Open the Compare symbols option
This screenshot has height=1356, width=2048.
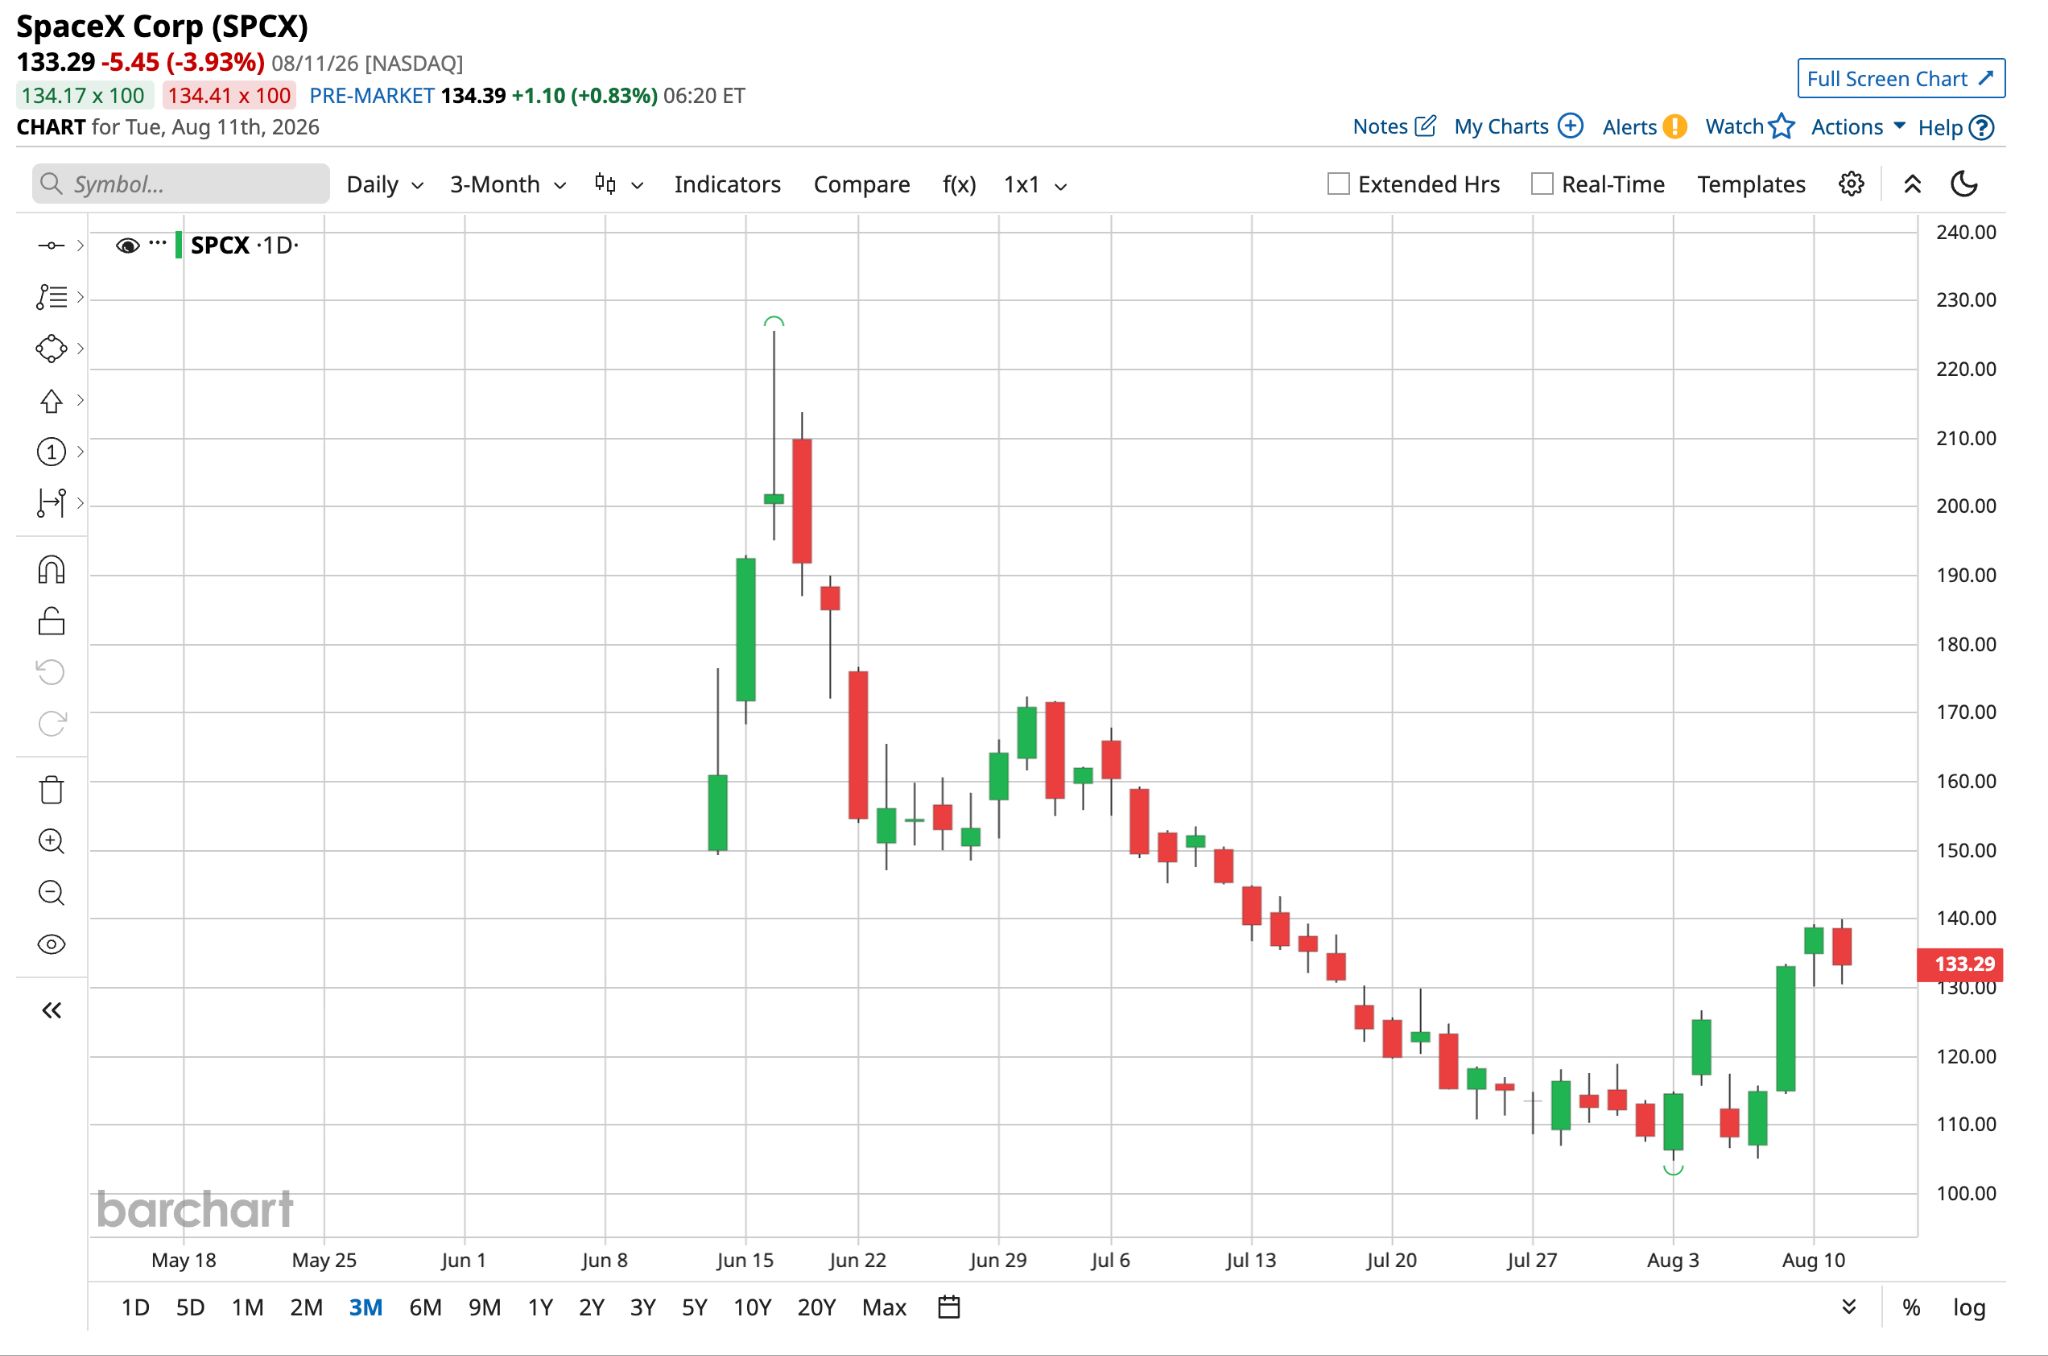coord(861,184)
